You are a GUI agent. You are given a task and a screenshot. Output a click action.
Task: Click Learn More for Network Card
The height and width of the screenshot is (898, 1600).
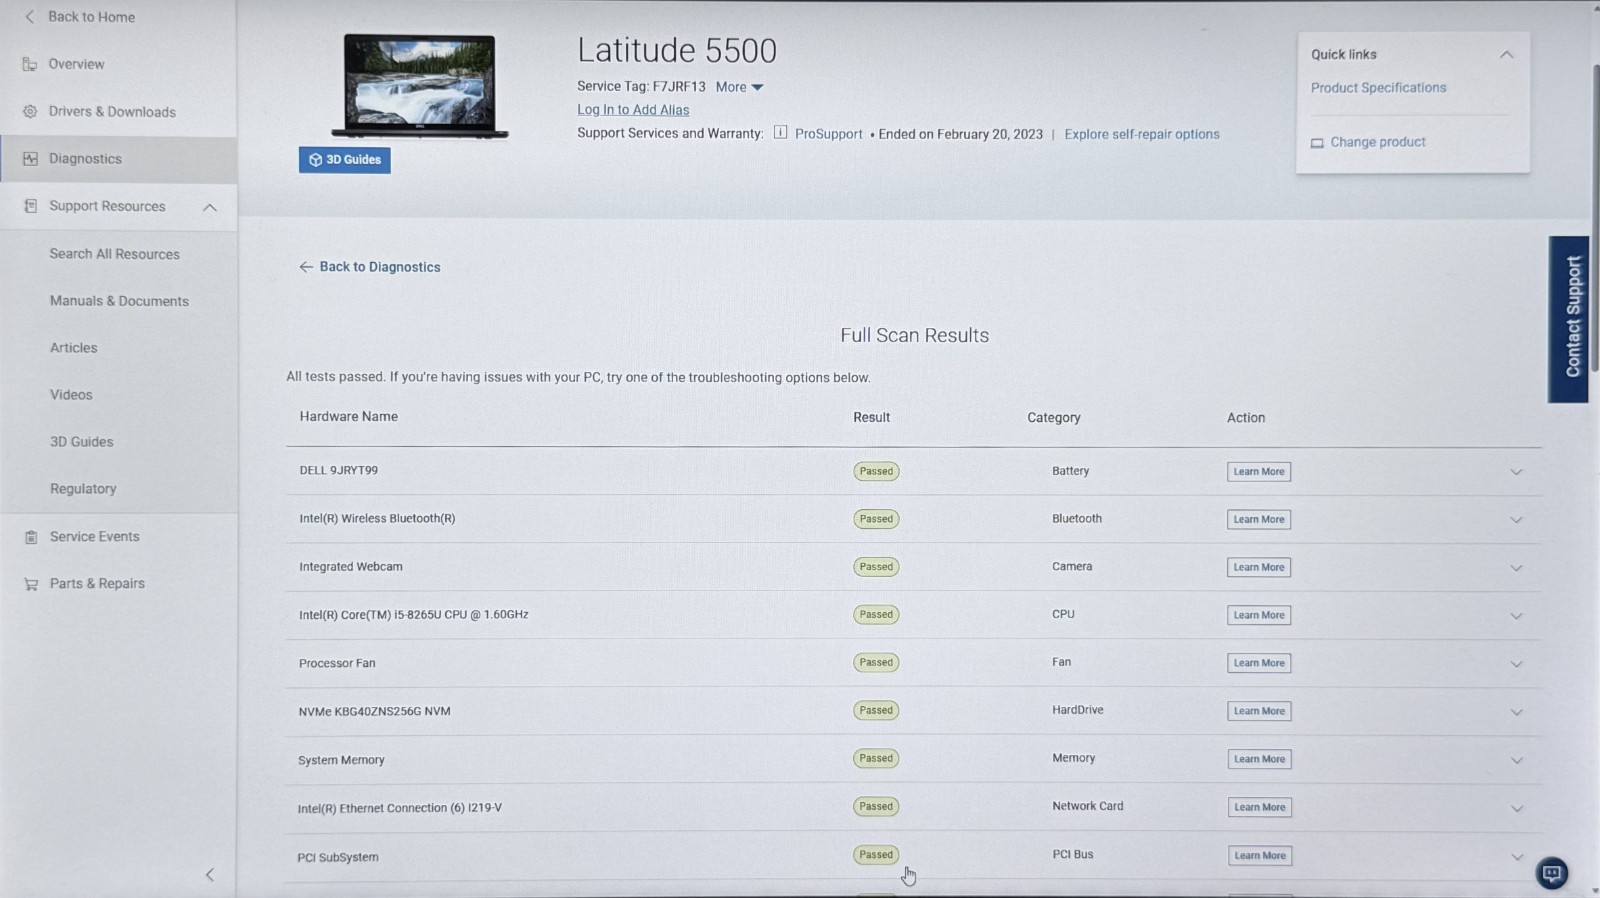tap(1260, 808)
